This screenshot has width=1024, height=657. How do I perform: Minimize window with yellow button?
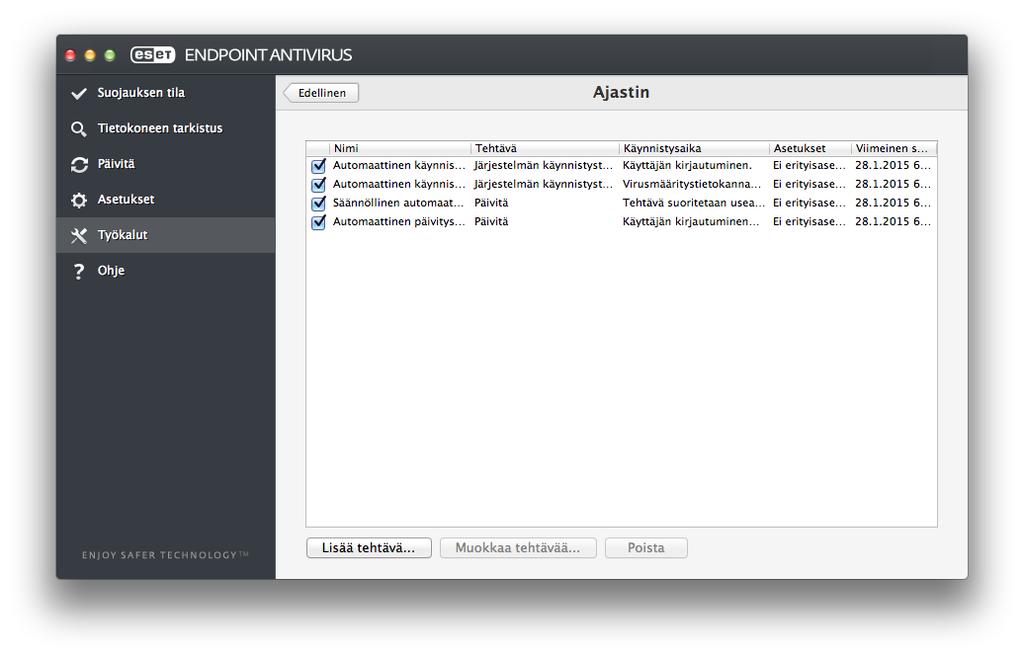coord(90,56)
